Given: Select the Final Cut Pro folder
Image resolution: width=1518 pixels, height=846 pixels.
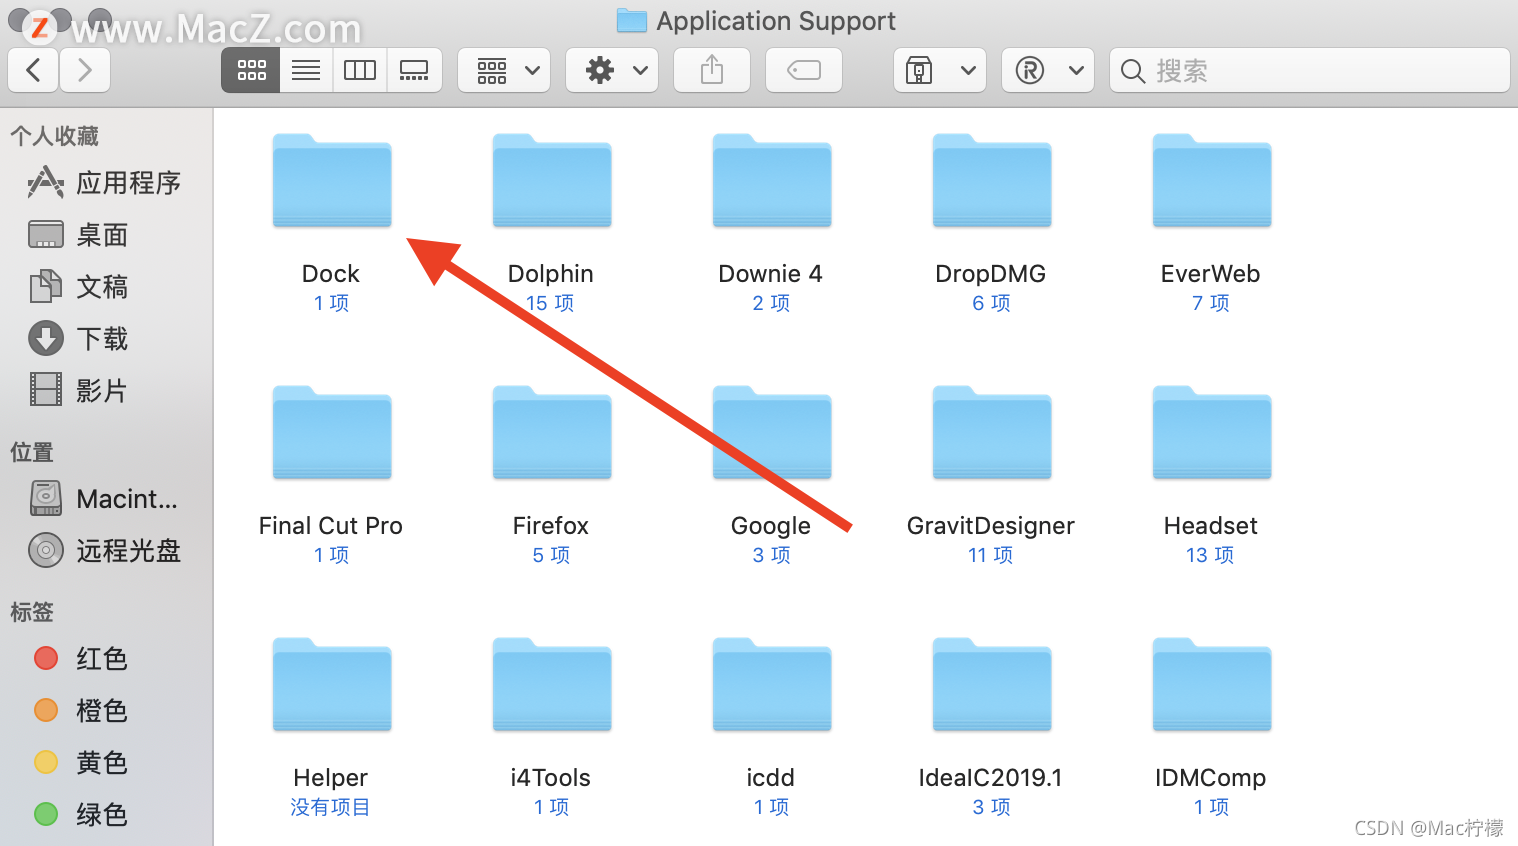Looking at the screenshot, I should [x=332, y=433].
